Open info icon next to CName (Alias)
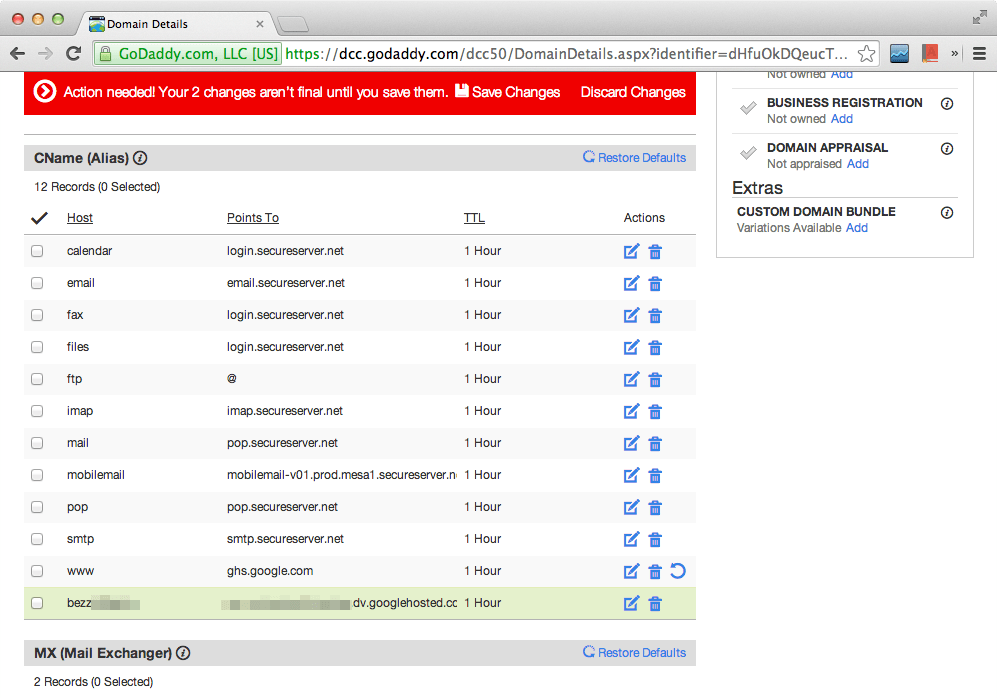 [x=141, y=158]
